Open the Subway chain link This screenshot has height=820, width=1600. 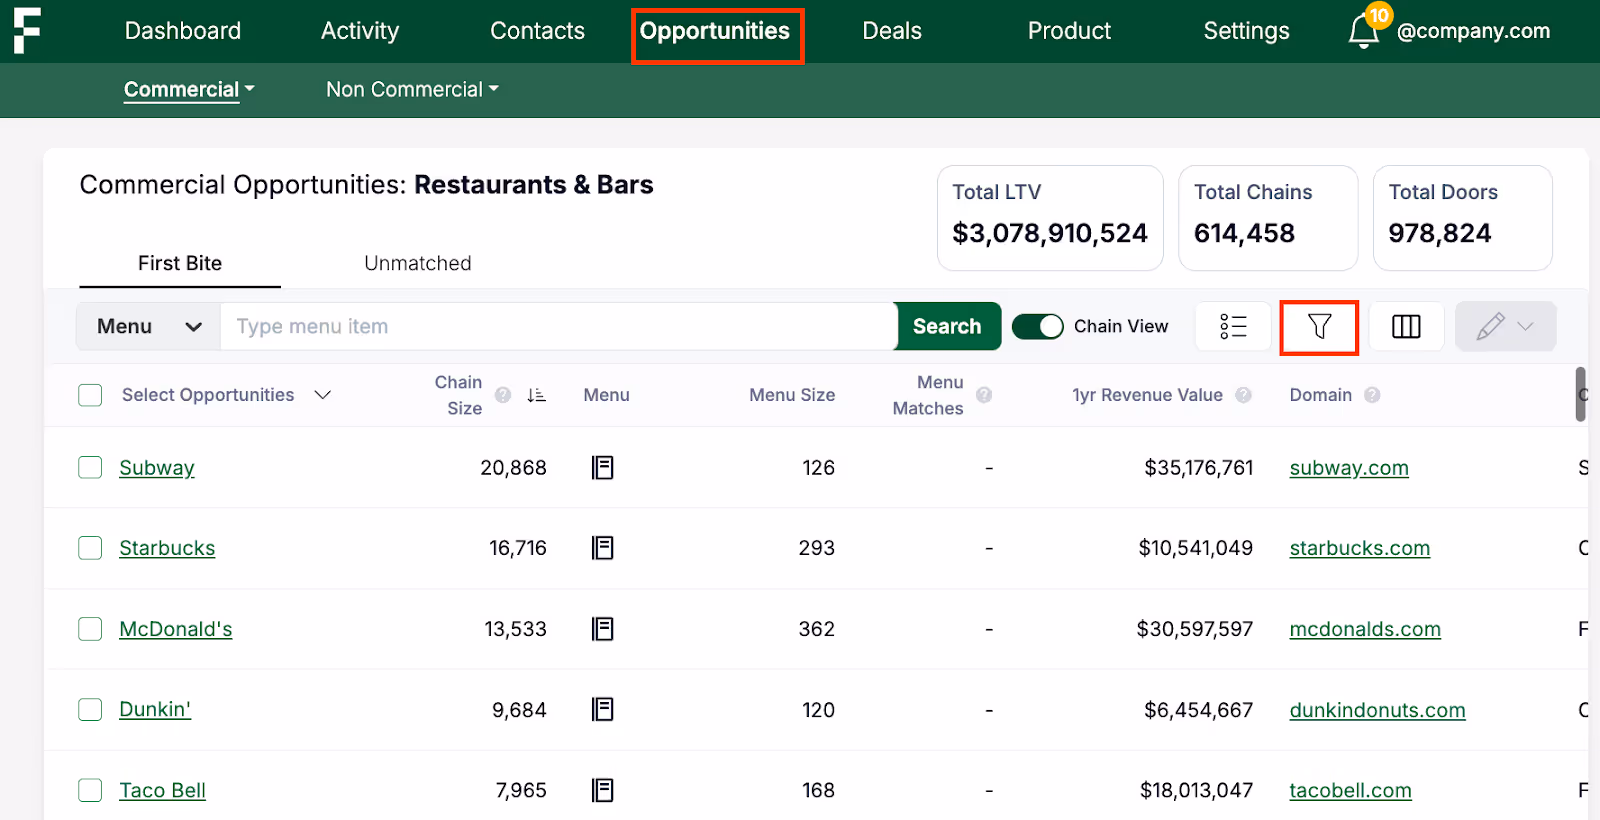157,468
